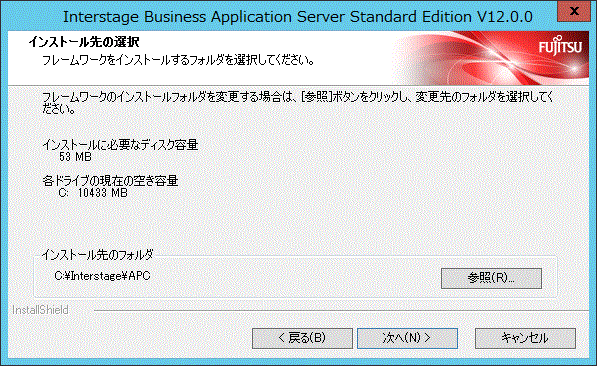Go back with the 戻る(B) button
The width and height of the screenshot is (597, 366).
tap(302, 338)
